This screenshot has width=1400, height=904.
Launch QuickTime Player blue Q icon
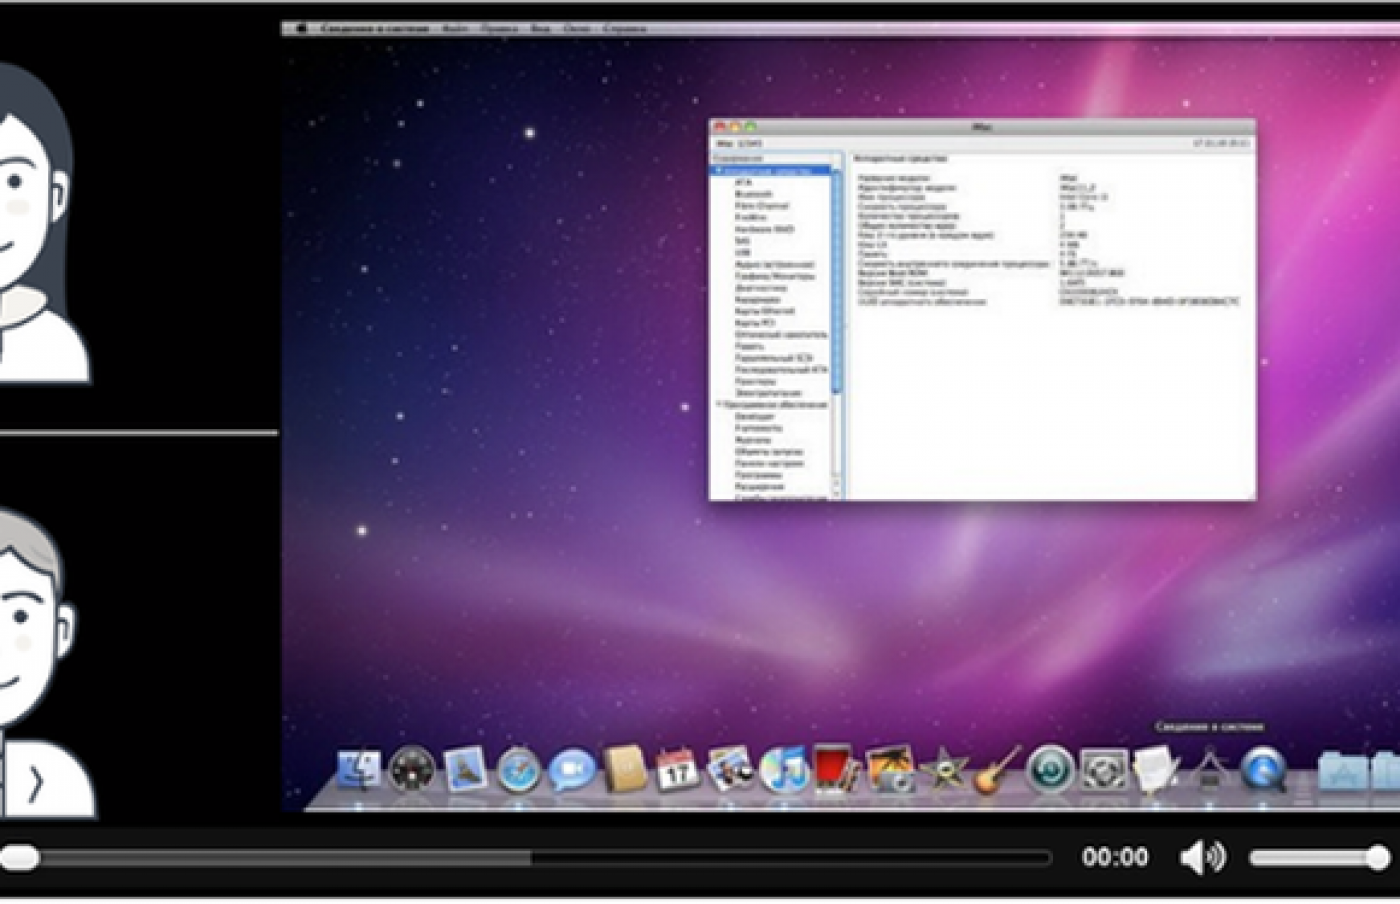point(1263,771)
